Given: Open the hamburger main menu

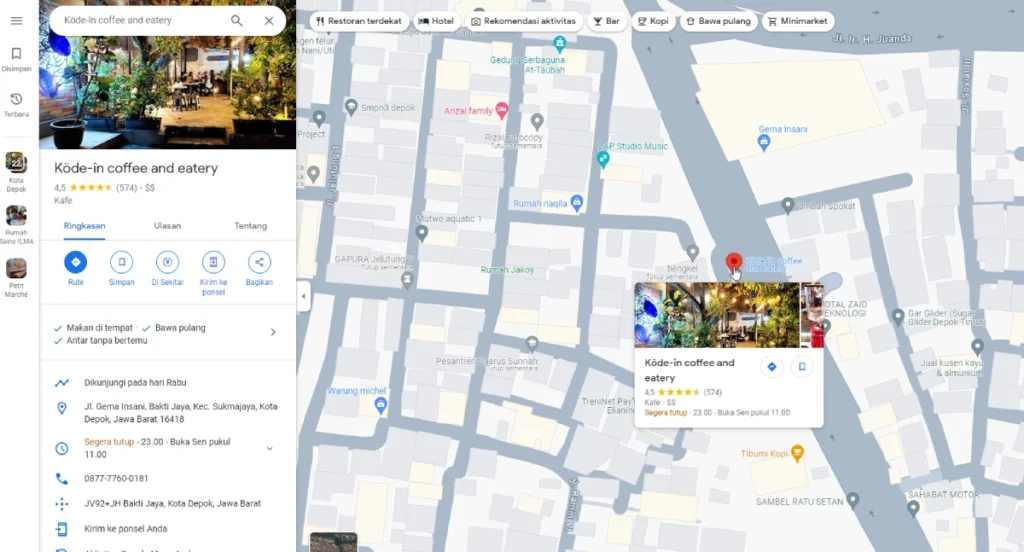Looking at the screenshot, I should [x=16, y=21].
